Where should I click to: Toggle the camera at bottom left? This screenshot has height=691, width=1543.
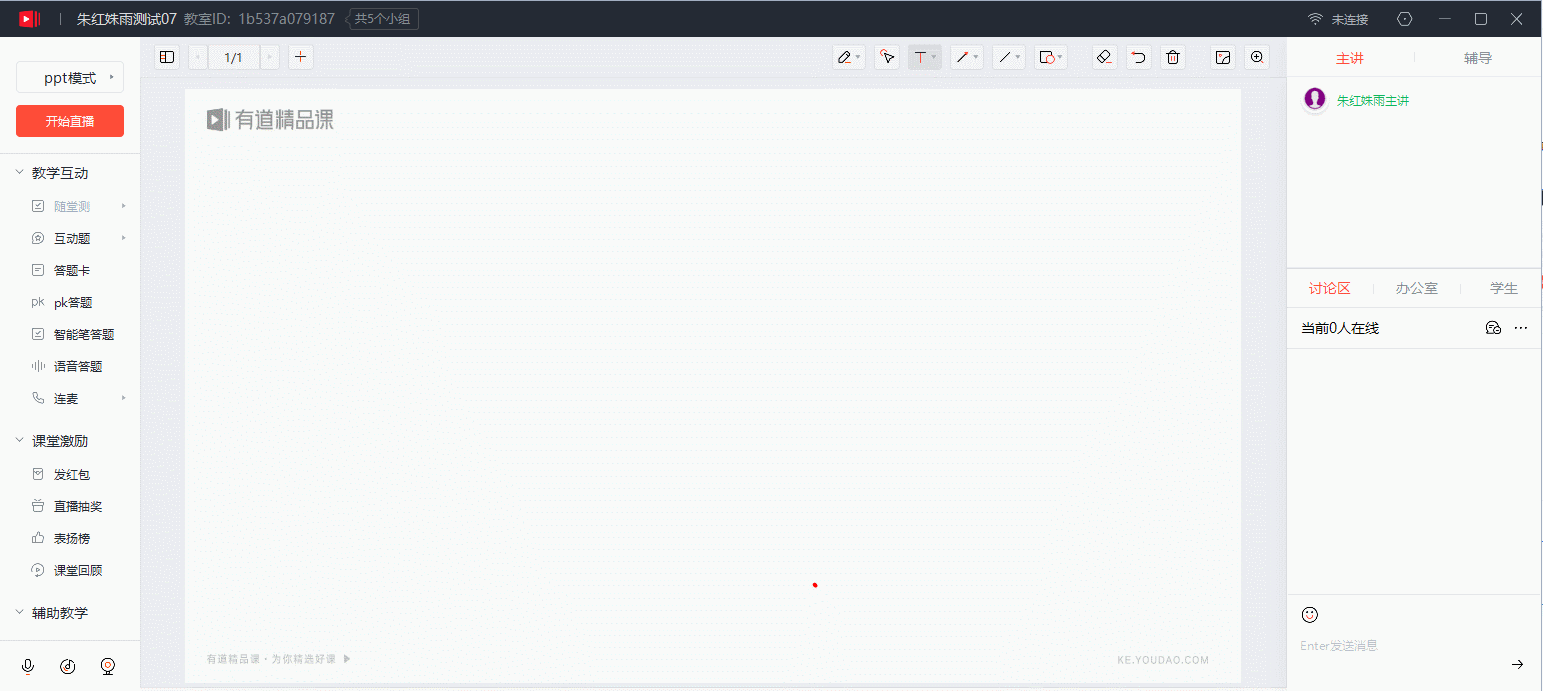click(x=107, y=666)
